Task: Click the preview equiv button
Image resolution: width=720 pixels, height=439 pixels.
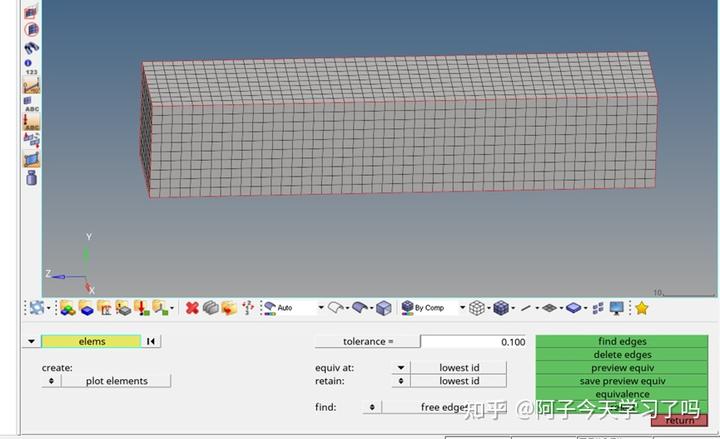Action: click(x=622, y=368)
